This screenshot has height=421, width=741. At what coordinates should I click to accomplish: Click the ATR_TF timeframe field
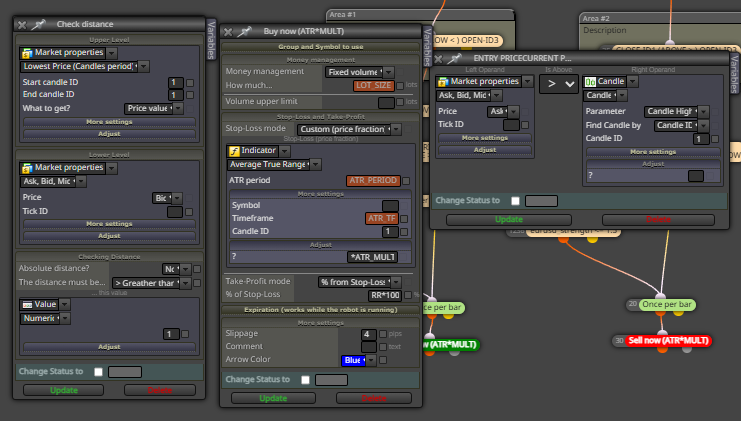[381, 218]
